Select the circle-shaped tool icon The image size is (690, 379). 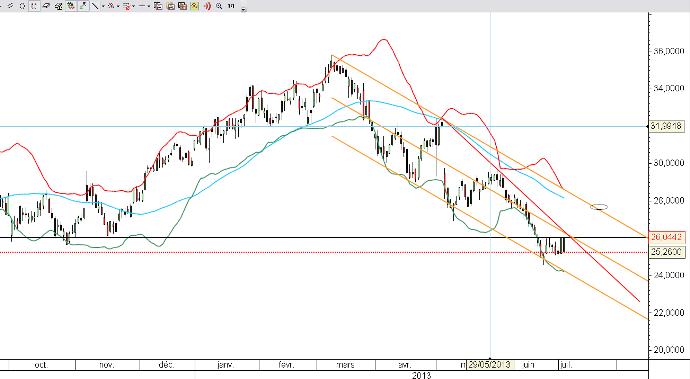pyautogui.click(x=22, y=6)
